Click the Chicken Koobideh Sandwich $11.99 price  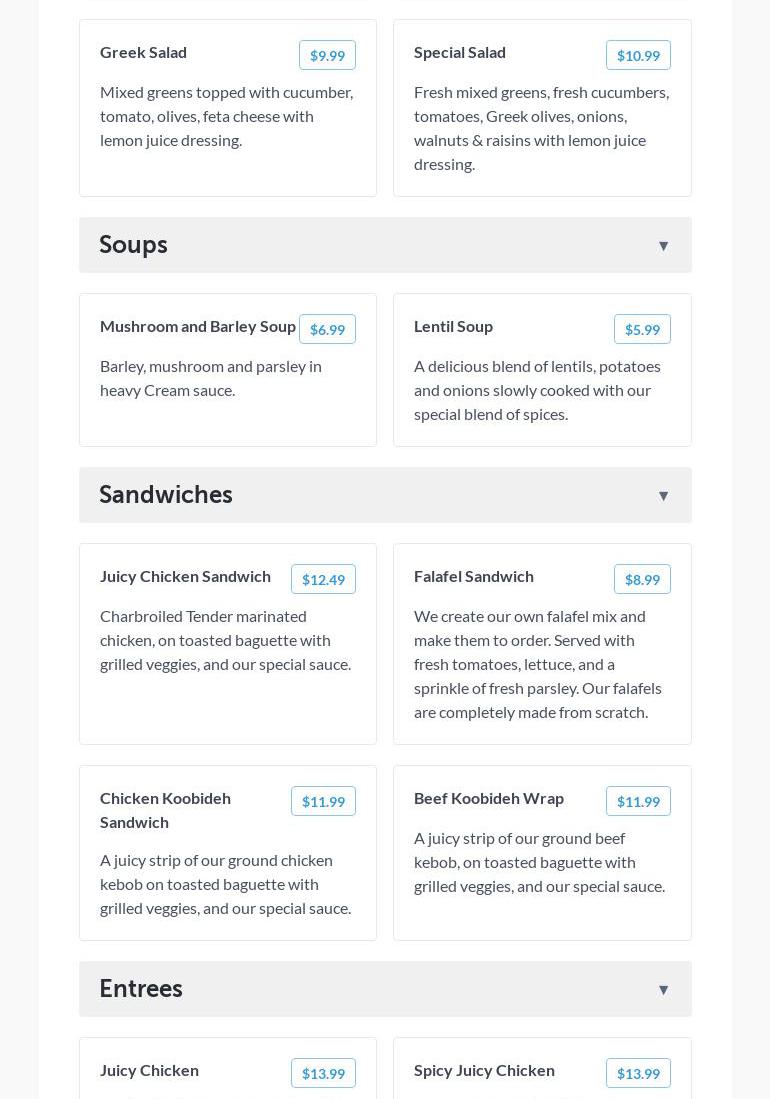[323, 802]
